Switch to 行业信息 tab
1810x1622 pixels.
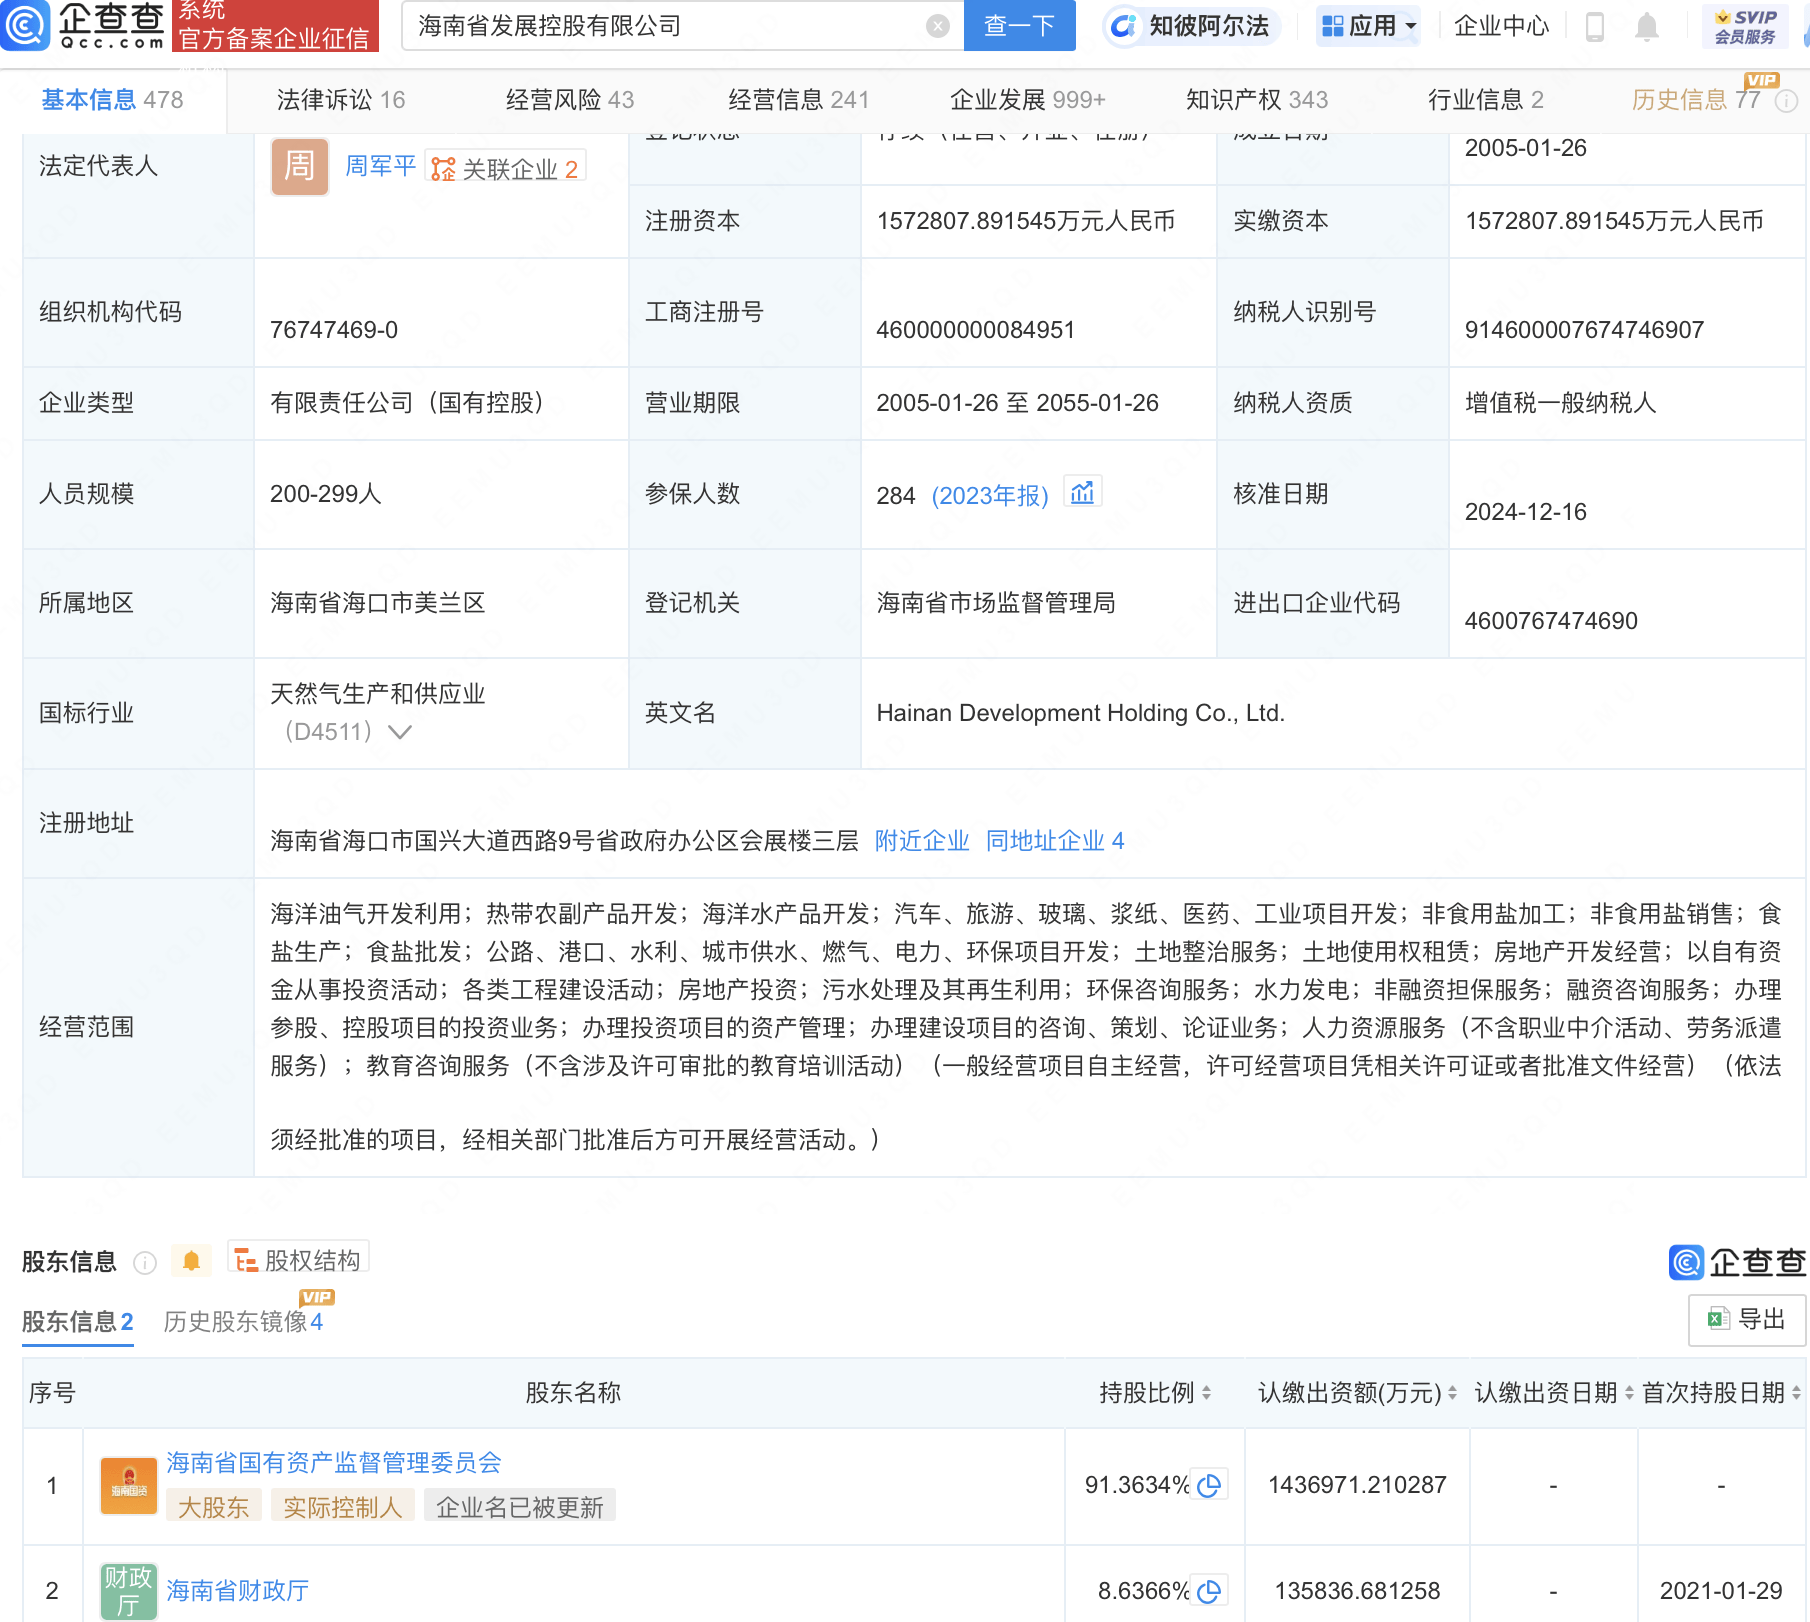1485,100
